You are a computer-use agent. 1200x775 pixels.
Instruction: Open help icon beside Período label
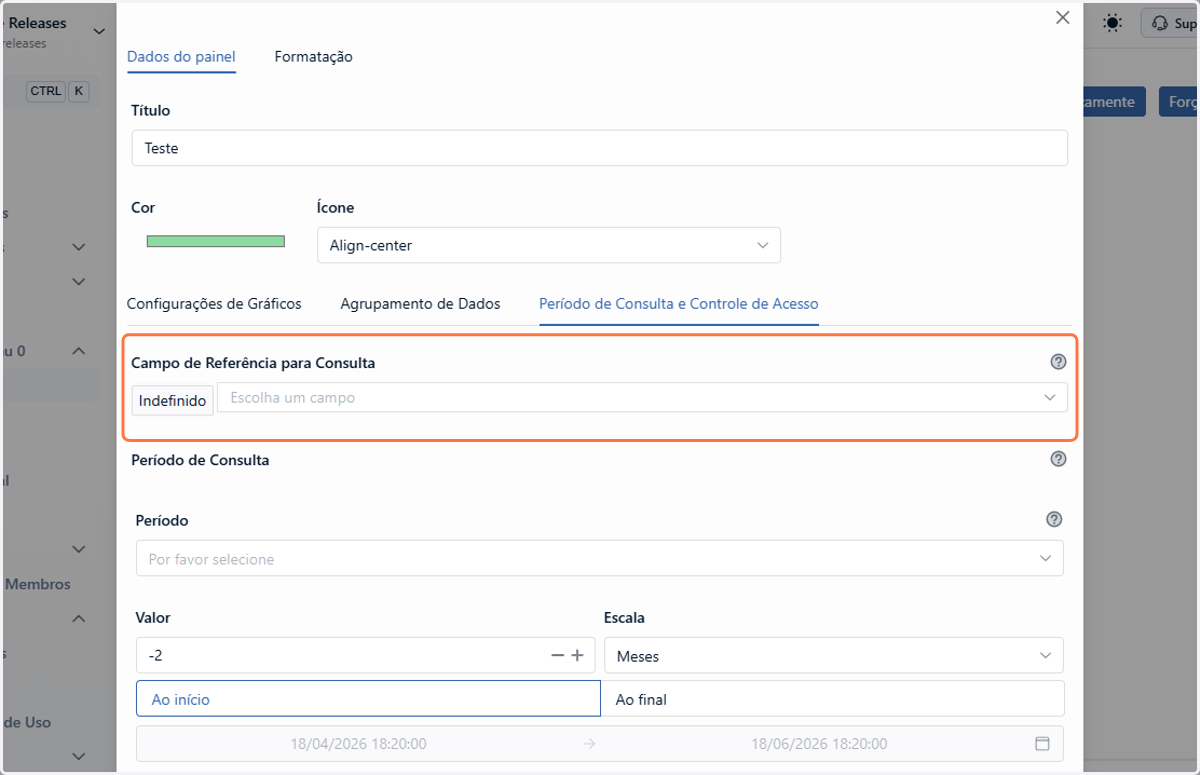[1053, 519]
